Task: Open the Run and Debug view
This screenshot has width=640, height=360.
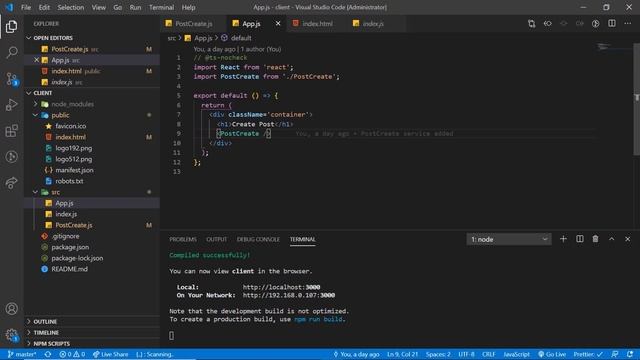Action: (11, 104)
